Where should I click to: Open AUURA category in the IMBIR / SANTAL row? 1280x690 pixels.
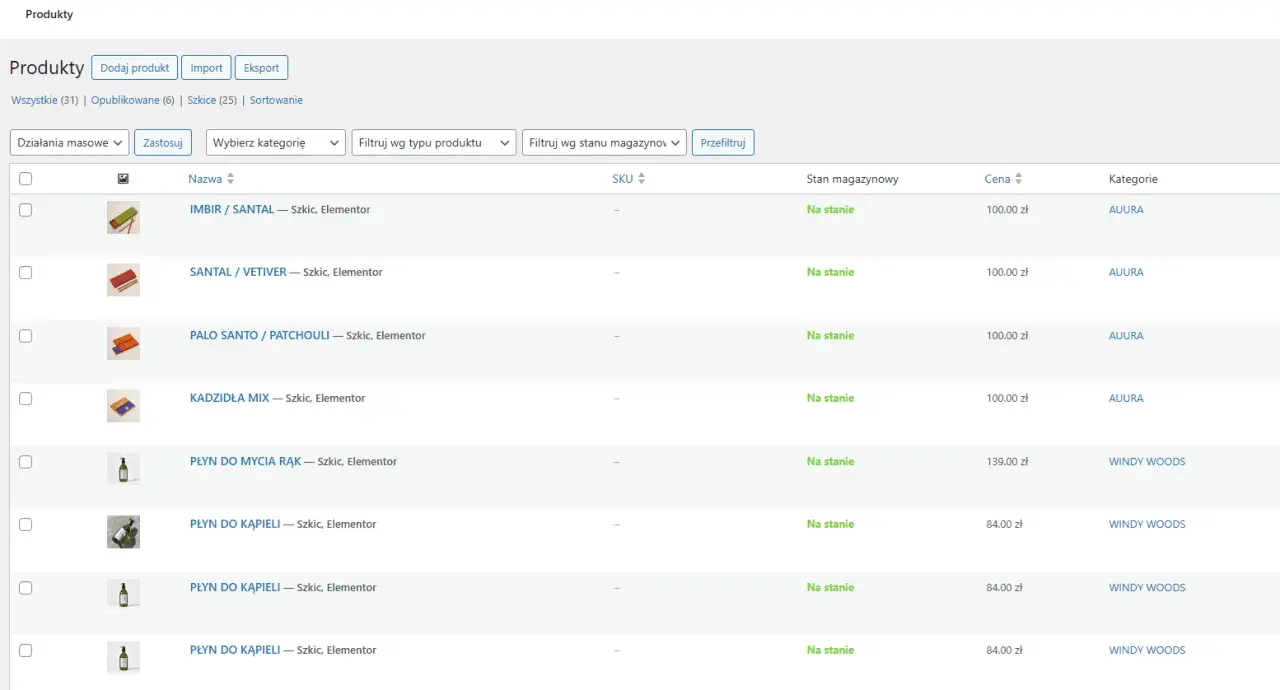pos(1126,210)
